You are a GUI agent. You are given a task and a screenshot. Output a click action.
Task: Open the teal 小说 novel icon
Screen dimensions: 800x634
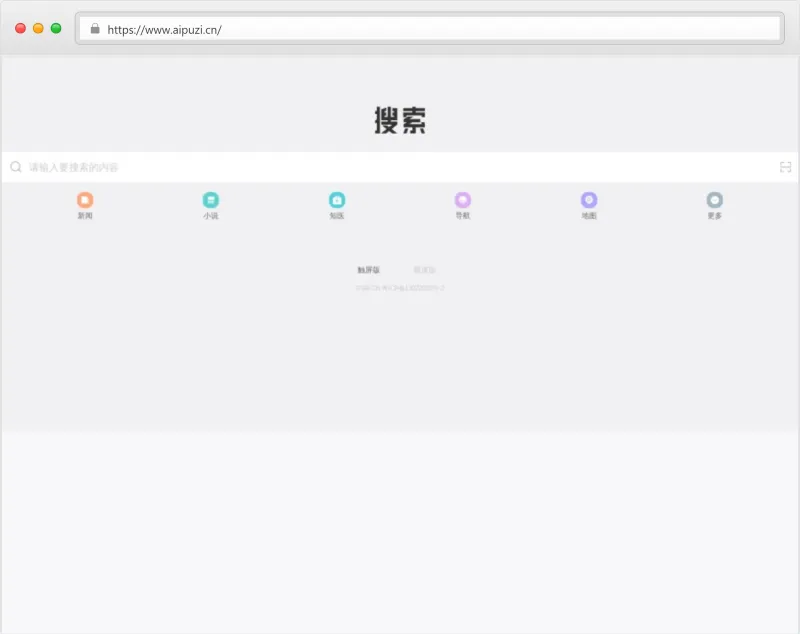(x=211, y=200)
